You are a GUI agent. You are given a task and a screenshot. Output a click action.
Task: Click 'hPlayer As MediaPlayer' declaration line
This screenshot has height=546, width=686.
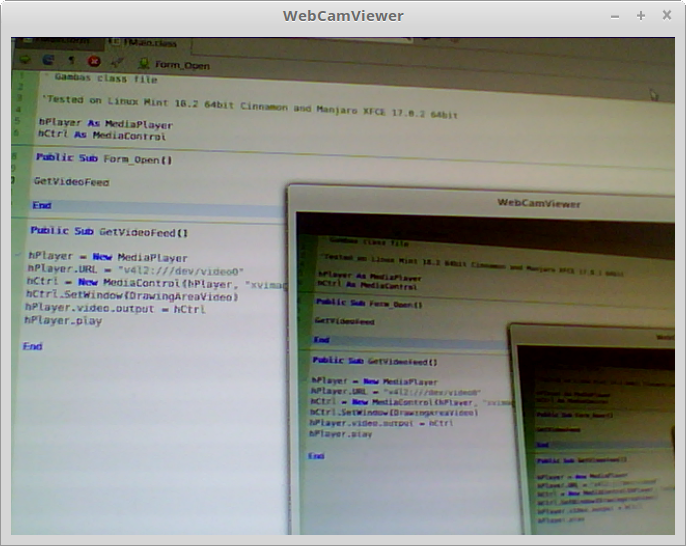click(105, 123)
